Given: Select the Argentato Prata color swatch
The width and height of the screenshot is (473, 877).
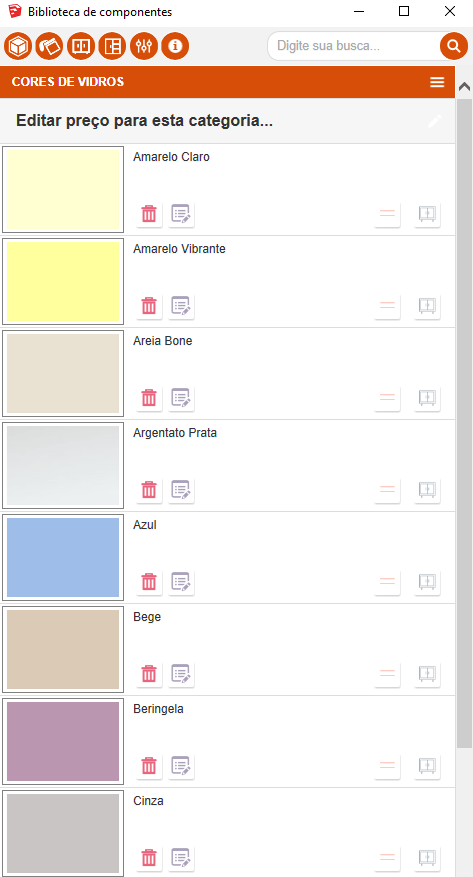Looking at the screenshot, I should coord(63,465).
